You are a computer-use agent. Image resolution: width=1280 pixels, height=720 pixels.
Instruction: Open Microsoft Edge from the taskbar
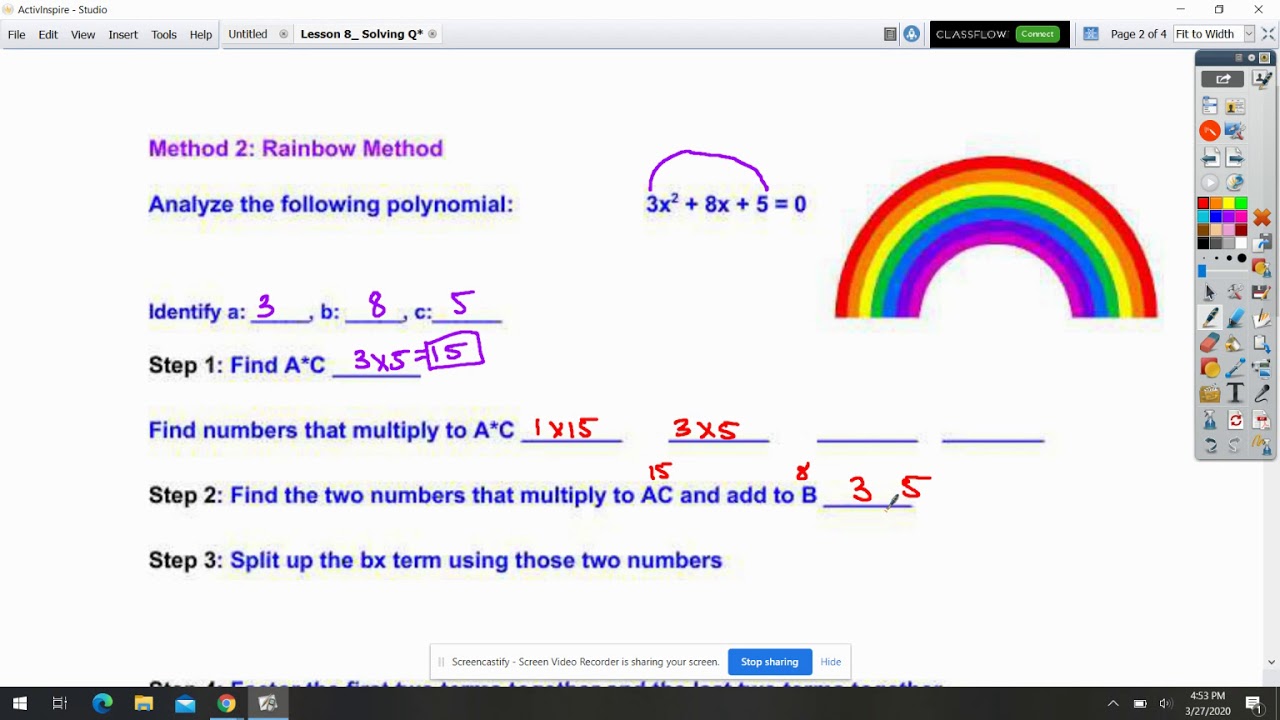click(103, 704)
